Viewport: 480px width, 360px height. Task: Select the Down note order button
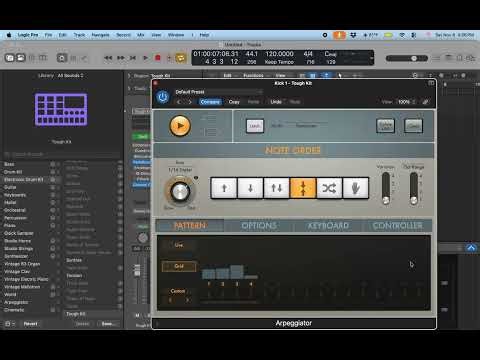click(x=250, y=188)
